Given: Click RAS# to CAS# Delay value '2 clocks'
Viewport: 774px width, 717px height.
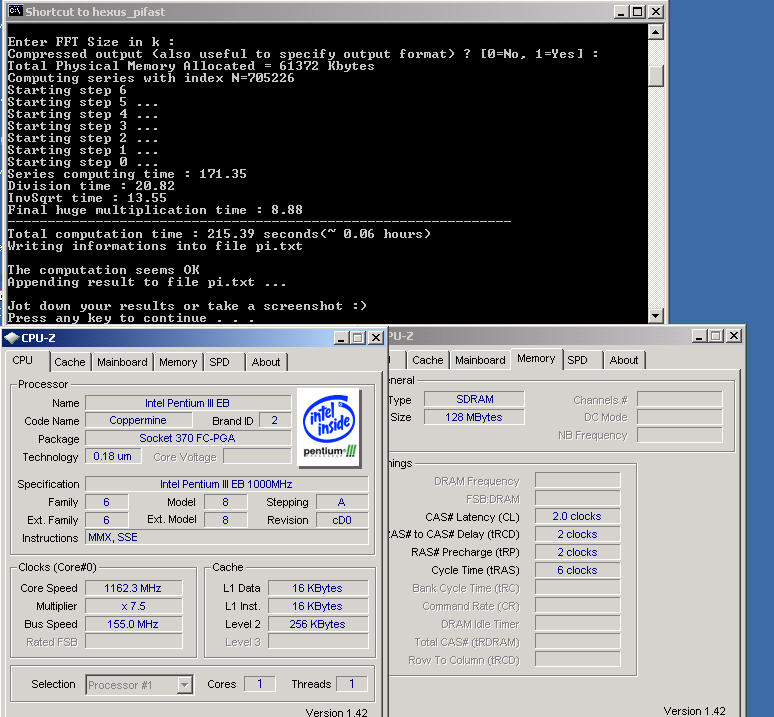Looking at the screenshot, I should click(x=577, y=534).
